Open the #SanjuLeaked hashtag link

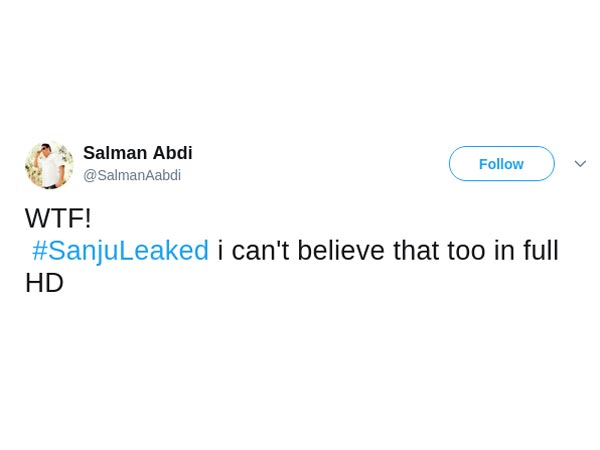point(120,250)
